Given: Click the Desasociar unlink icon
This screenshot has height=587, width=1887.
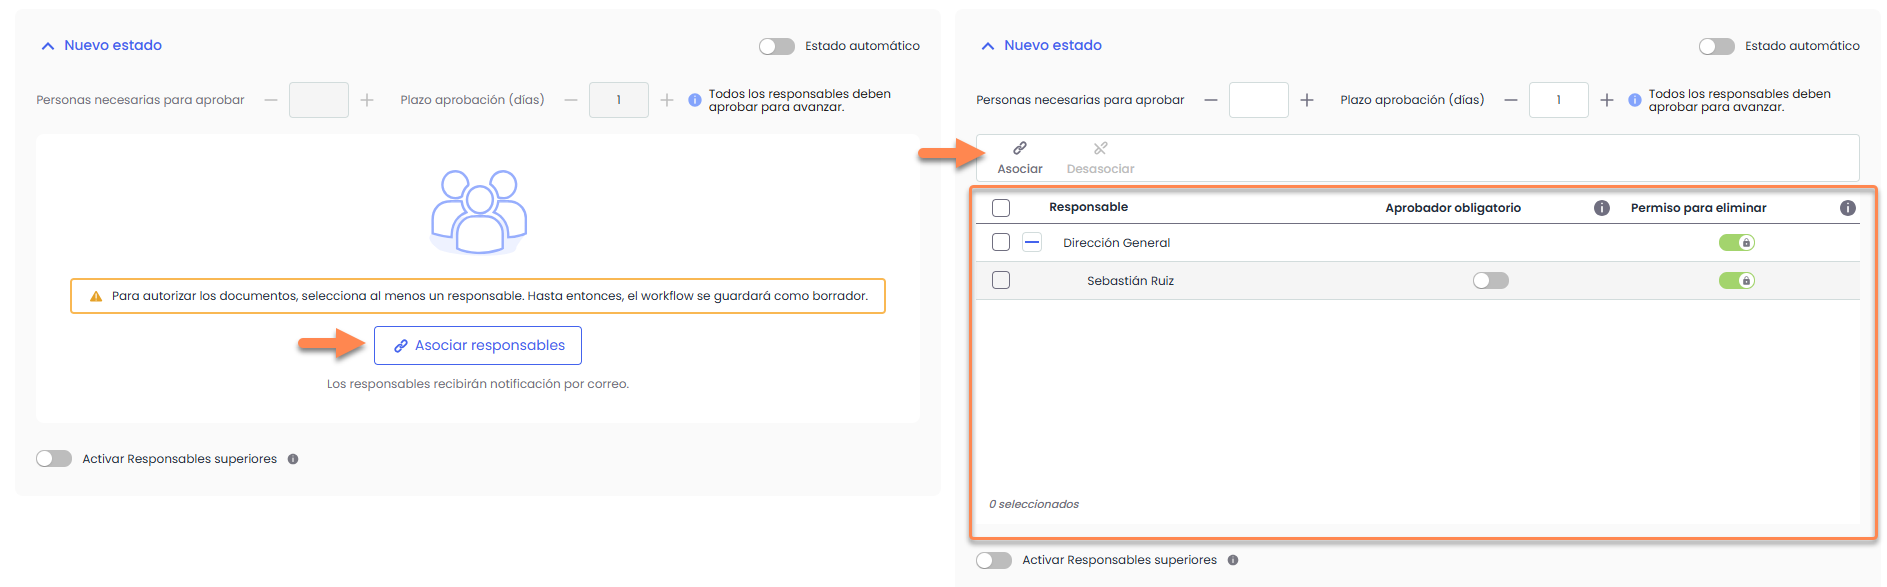Looking at the screenshot, I should point(1100,149).
